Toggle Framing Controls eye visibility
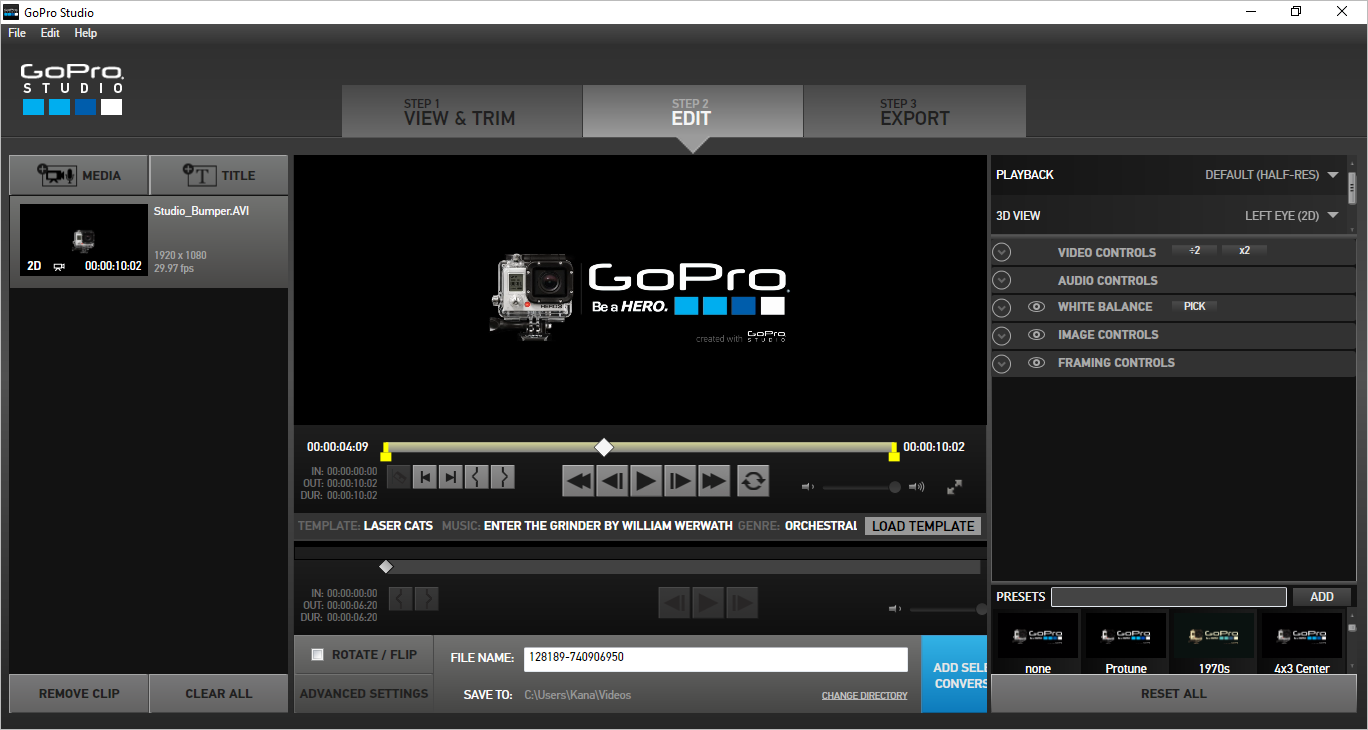The height and width of the screenshot is (730, 1368). tap(1037, 363)
